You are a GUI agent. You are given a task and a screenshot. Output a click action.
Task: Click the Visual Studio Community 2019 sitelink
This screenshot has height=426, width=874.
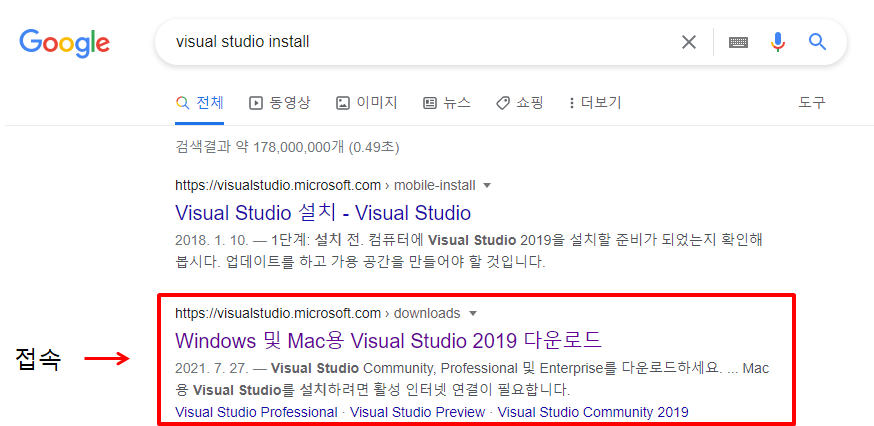pos(593,413)
